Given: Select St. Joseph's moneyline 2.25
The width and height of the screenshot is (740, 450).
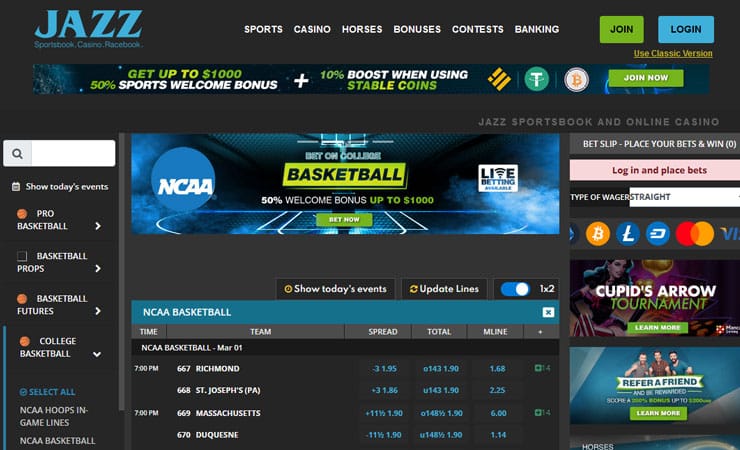Looking at the screenshot, I should click(x=497, y=390).
